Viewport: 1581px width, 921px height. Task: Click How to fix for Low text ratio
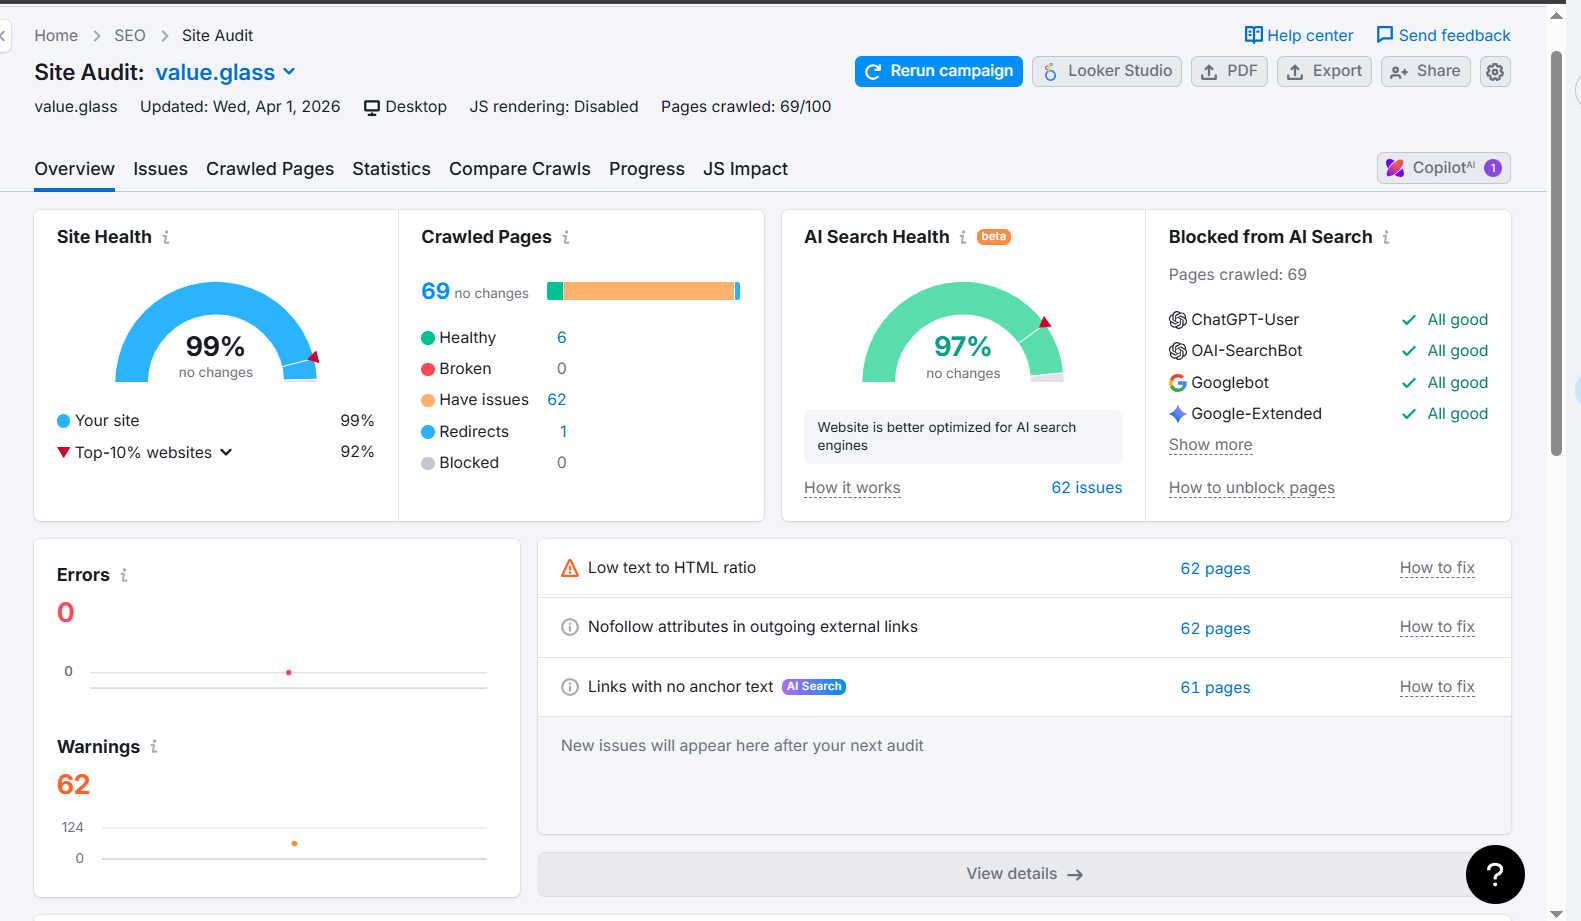[1437, 568]
